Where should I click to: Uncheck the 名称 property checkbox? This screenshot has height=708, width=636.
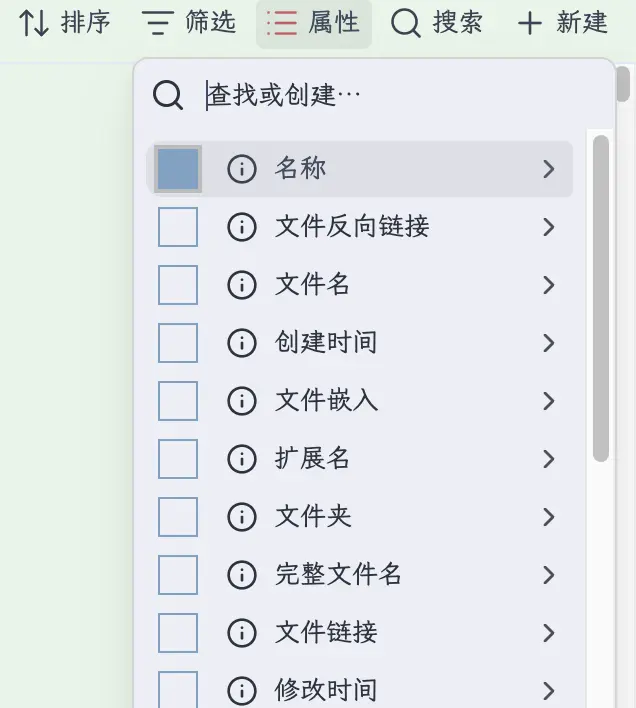click(179, 169)
